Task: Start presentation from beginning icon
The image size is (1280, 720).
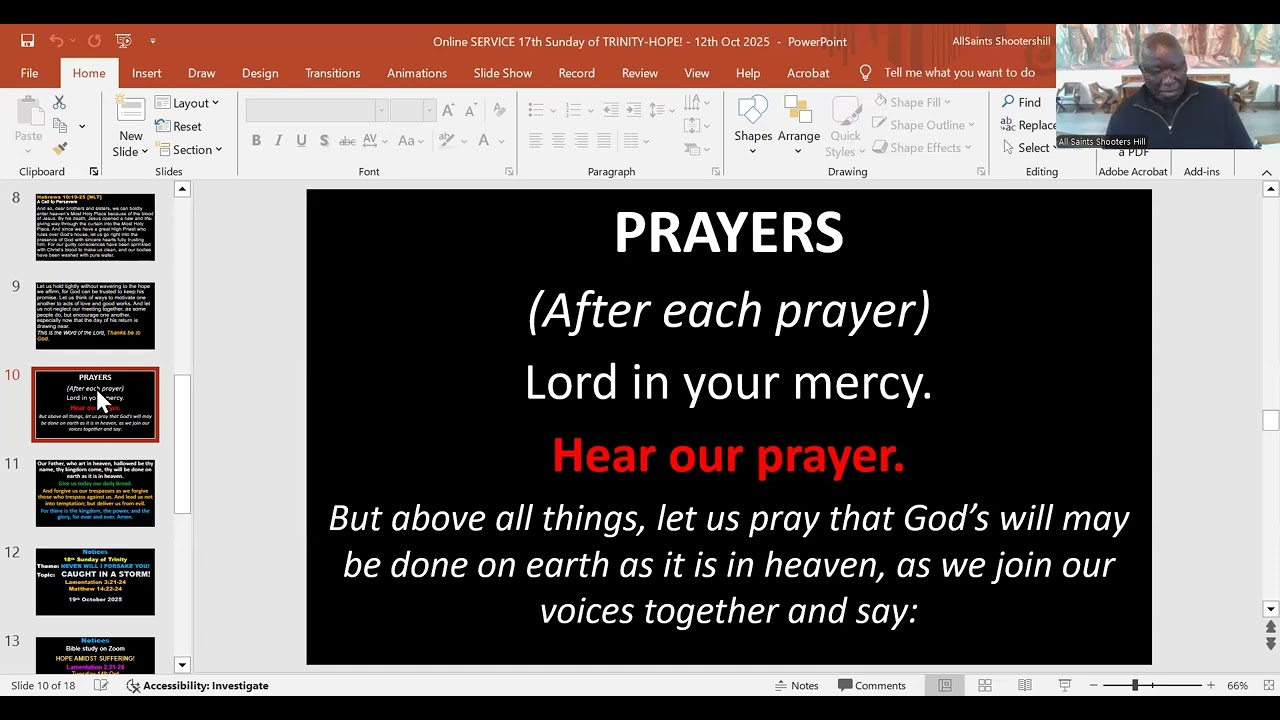Action: 123,41
